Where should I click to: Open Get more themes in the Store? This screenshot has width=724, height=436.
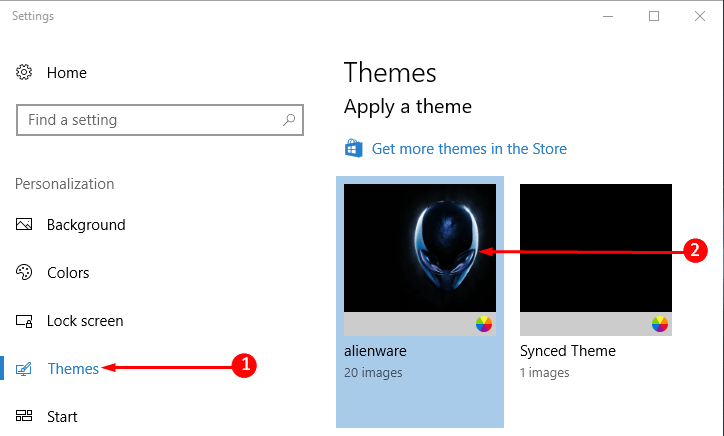[469, 149]
